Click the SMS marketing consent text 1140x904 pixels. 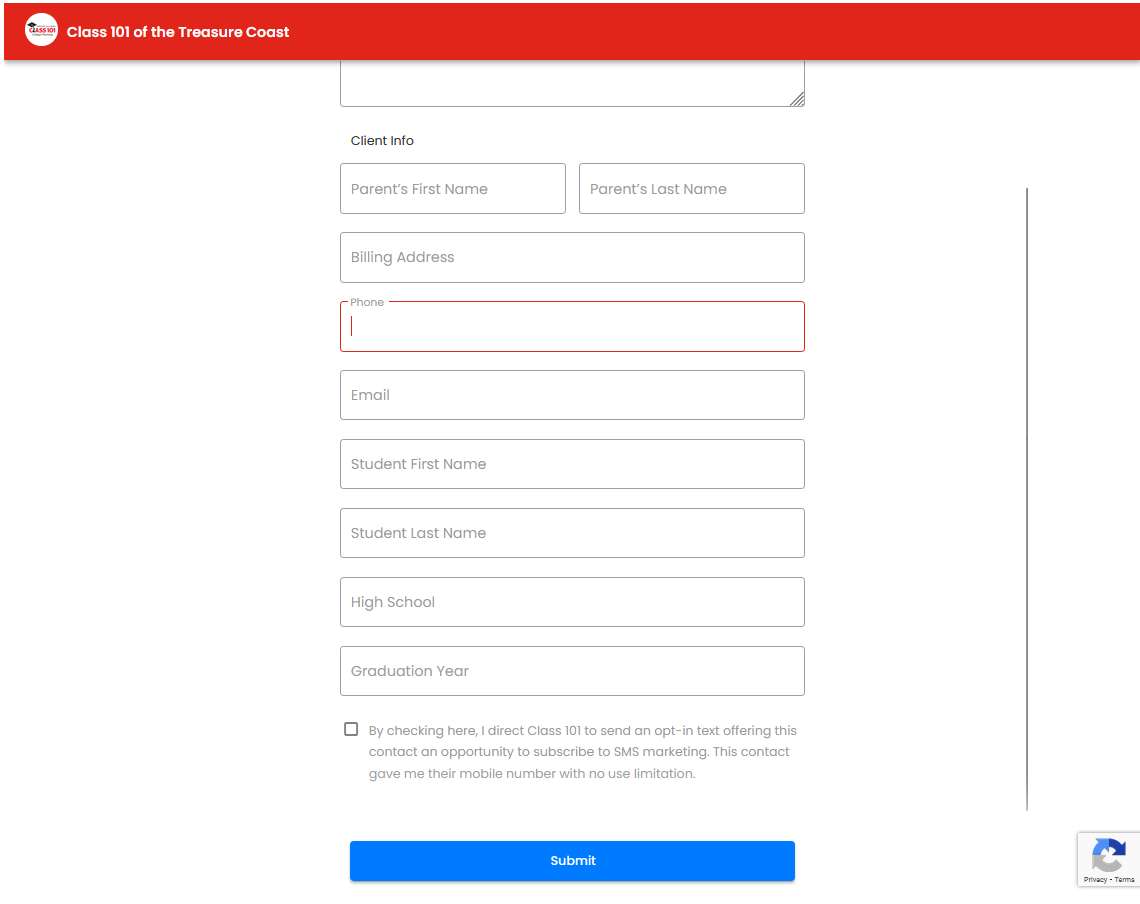pyautogui.click(x=582, y=752)
